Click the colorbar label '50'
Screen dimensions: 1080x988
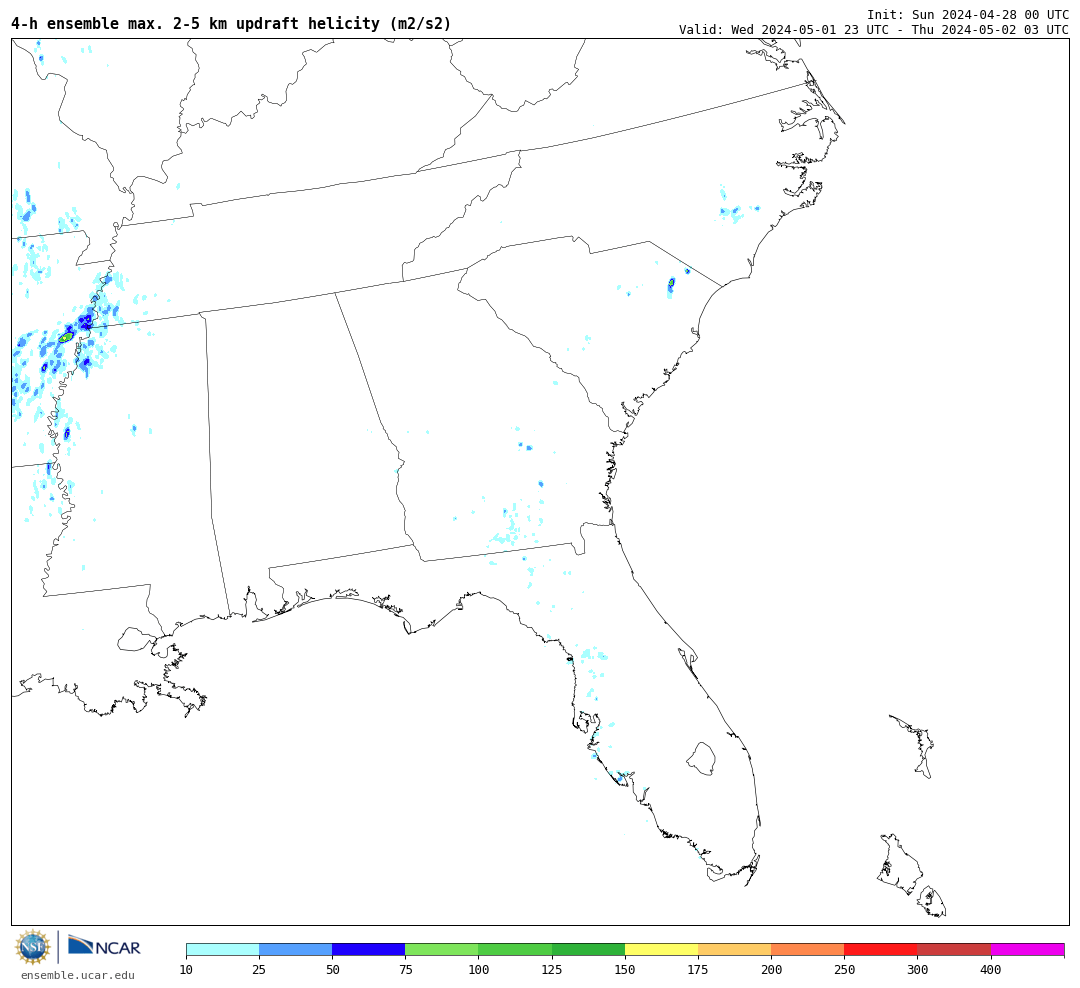click(332, 970)
